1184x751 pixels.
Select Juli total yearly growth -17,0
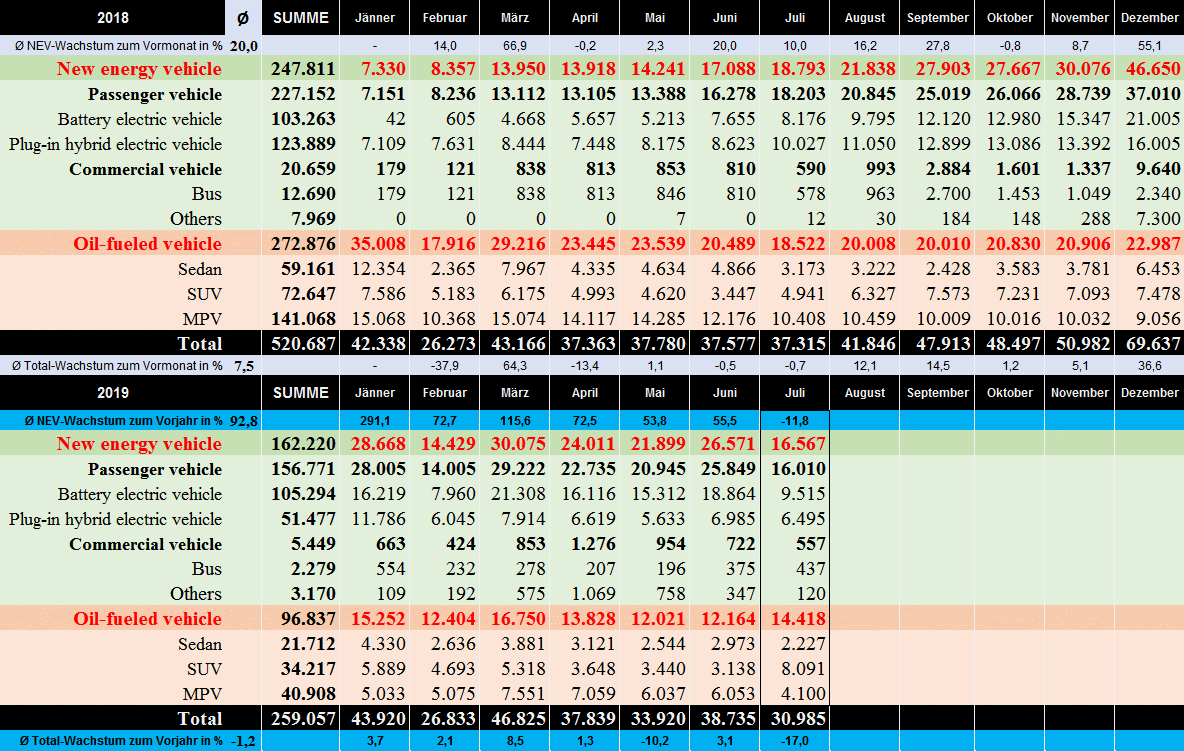coord(795,741)
